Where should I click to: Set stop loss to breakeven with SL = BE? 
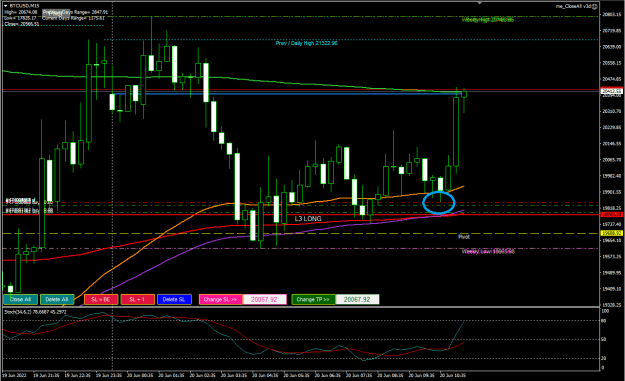point(101,299)
